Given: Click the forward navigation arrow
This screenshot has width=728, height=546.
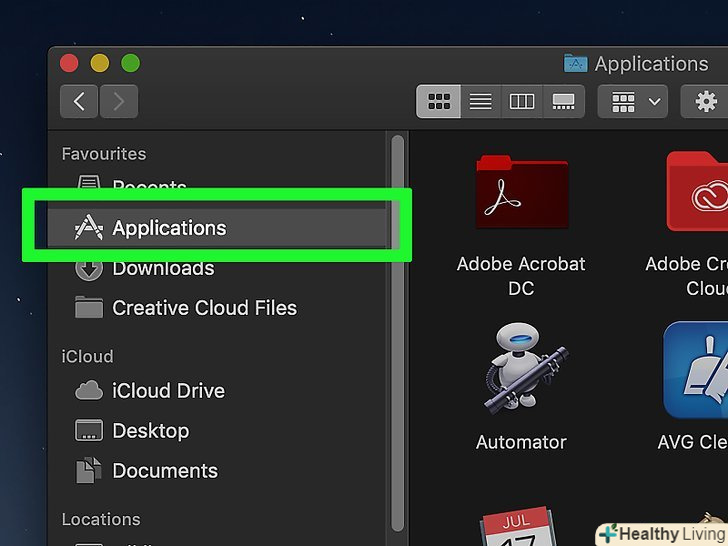Looking at the screenshot, I should pos(119,101).
